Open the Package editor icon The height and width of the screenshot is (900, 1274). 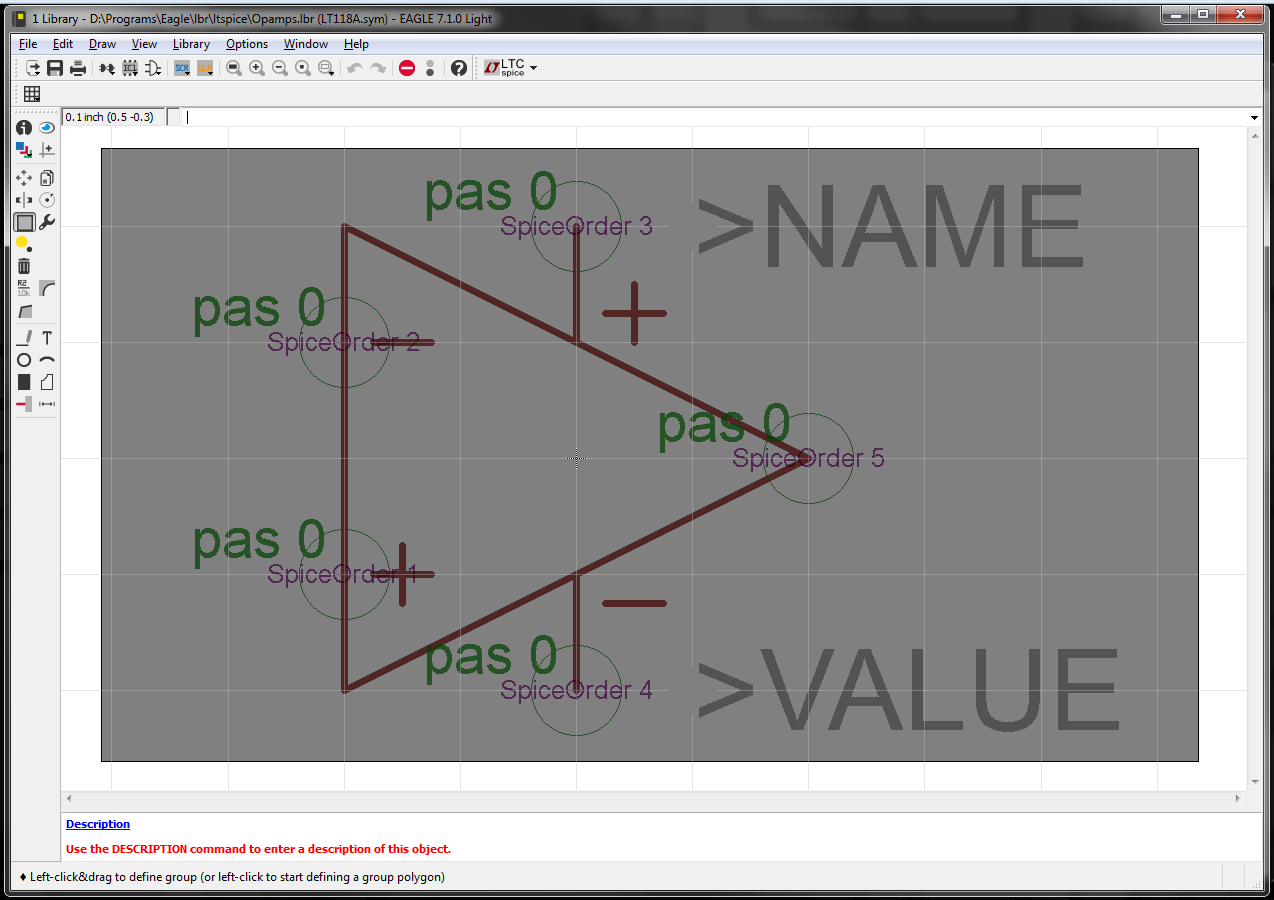(x=130, y=68)
